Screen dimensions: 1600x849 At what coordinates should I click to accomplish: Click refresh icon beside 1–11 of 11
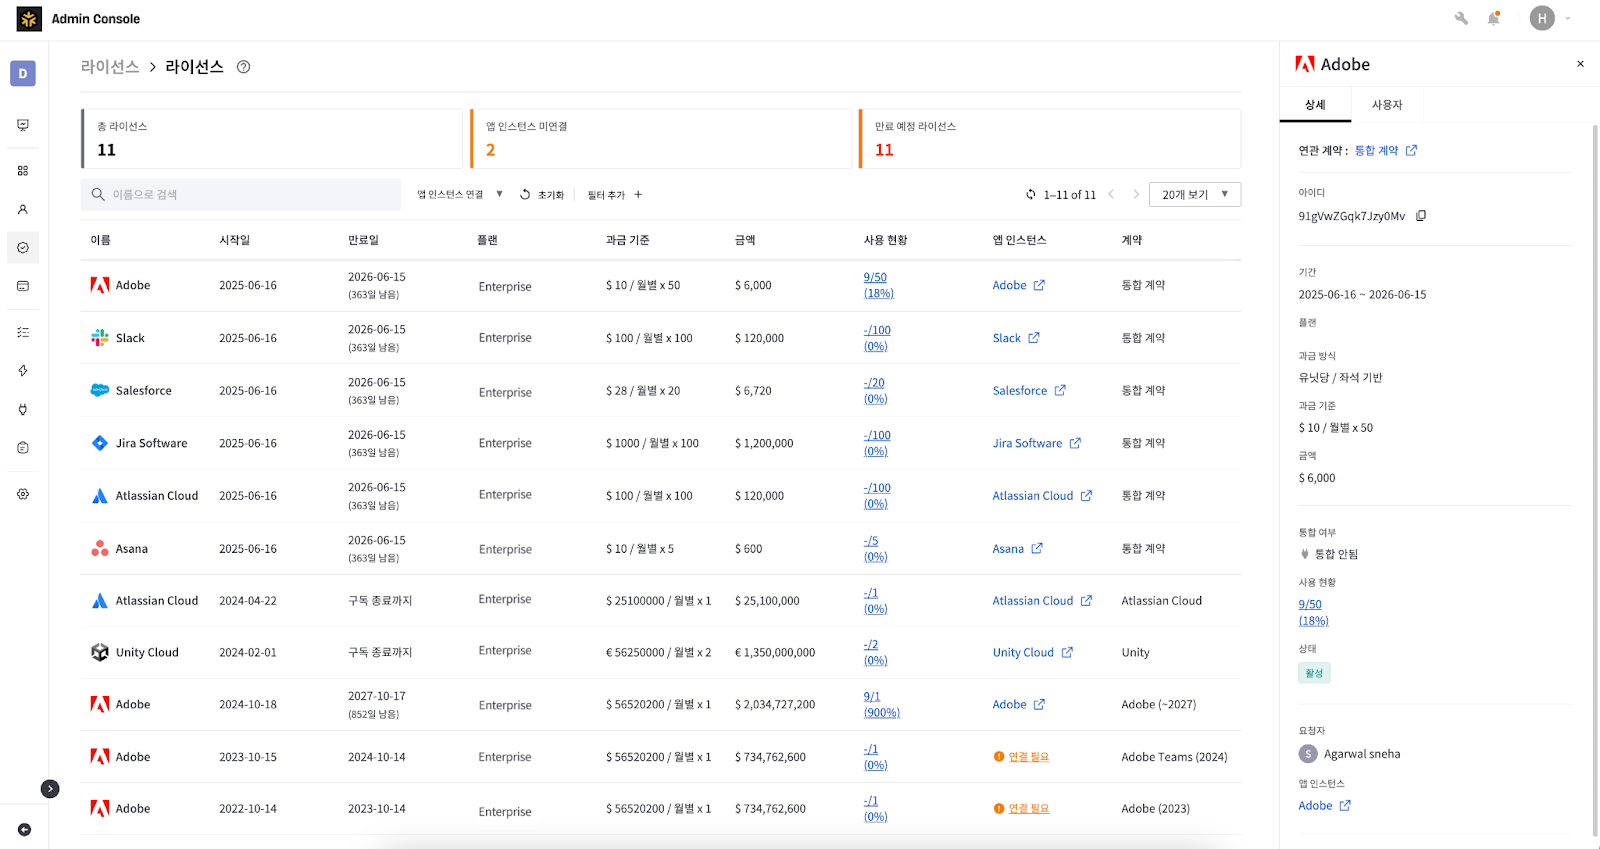pyautogui.click(x=1030, y=195)
